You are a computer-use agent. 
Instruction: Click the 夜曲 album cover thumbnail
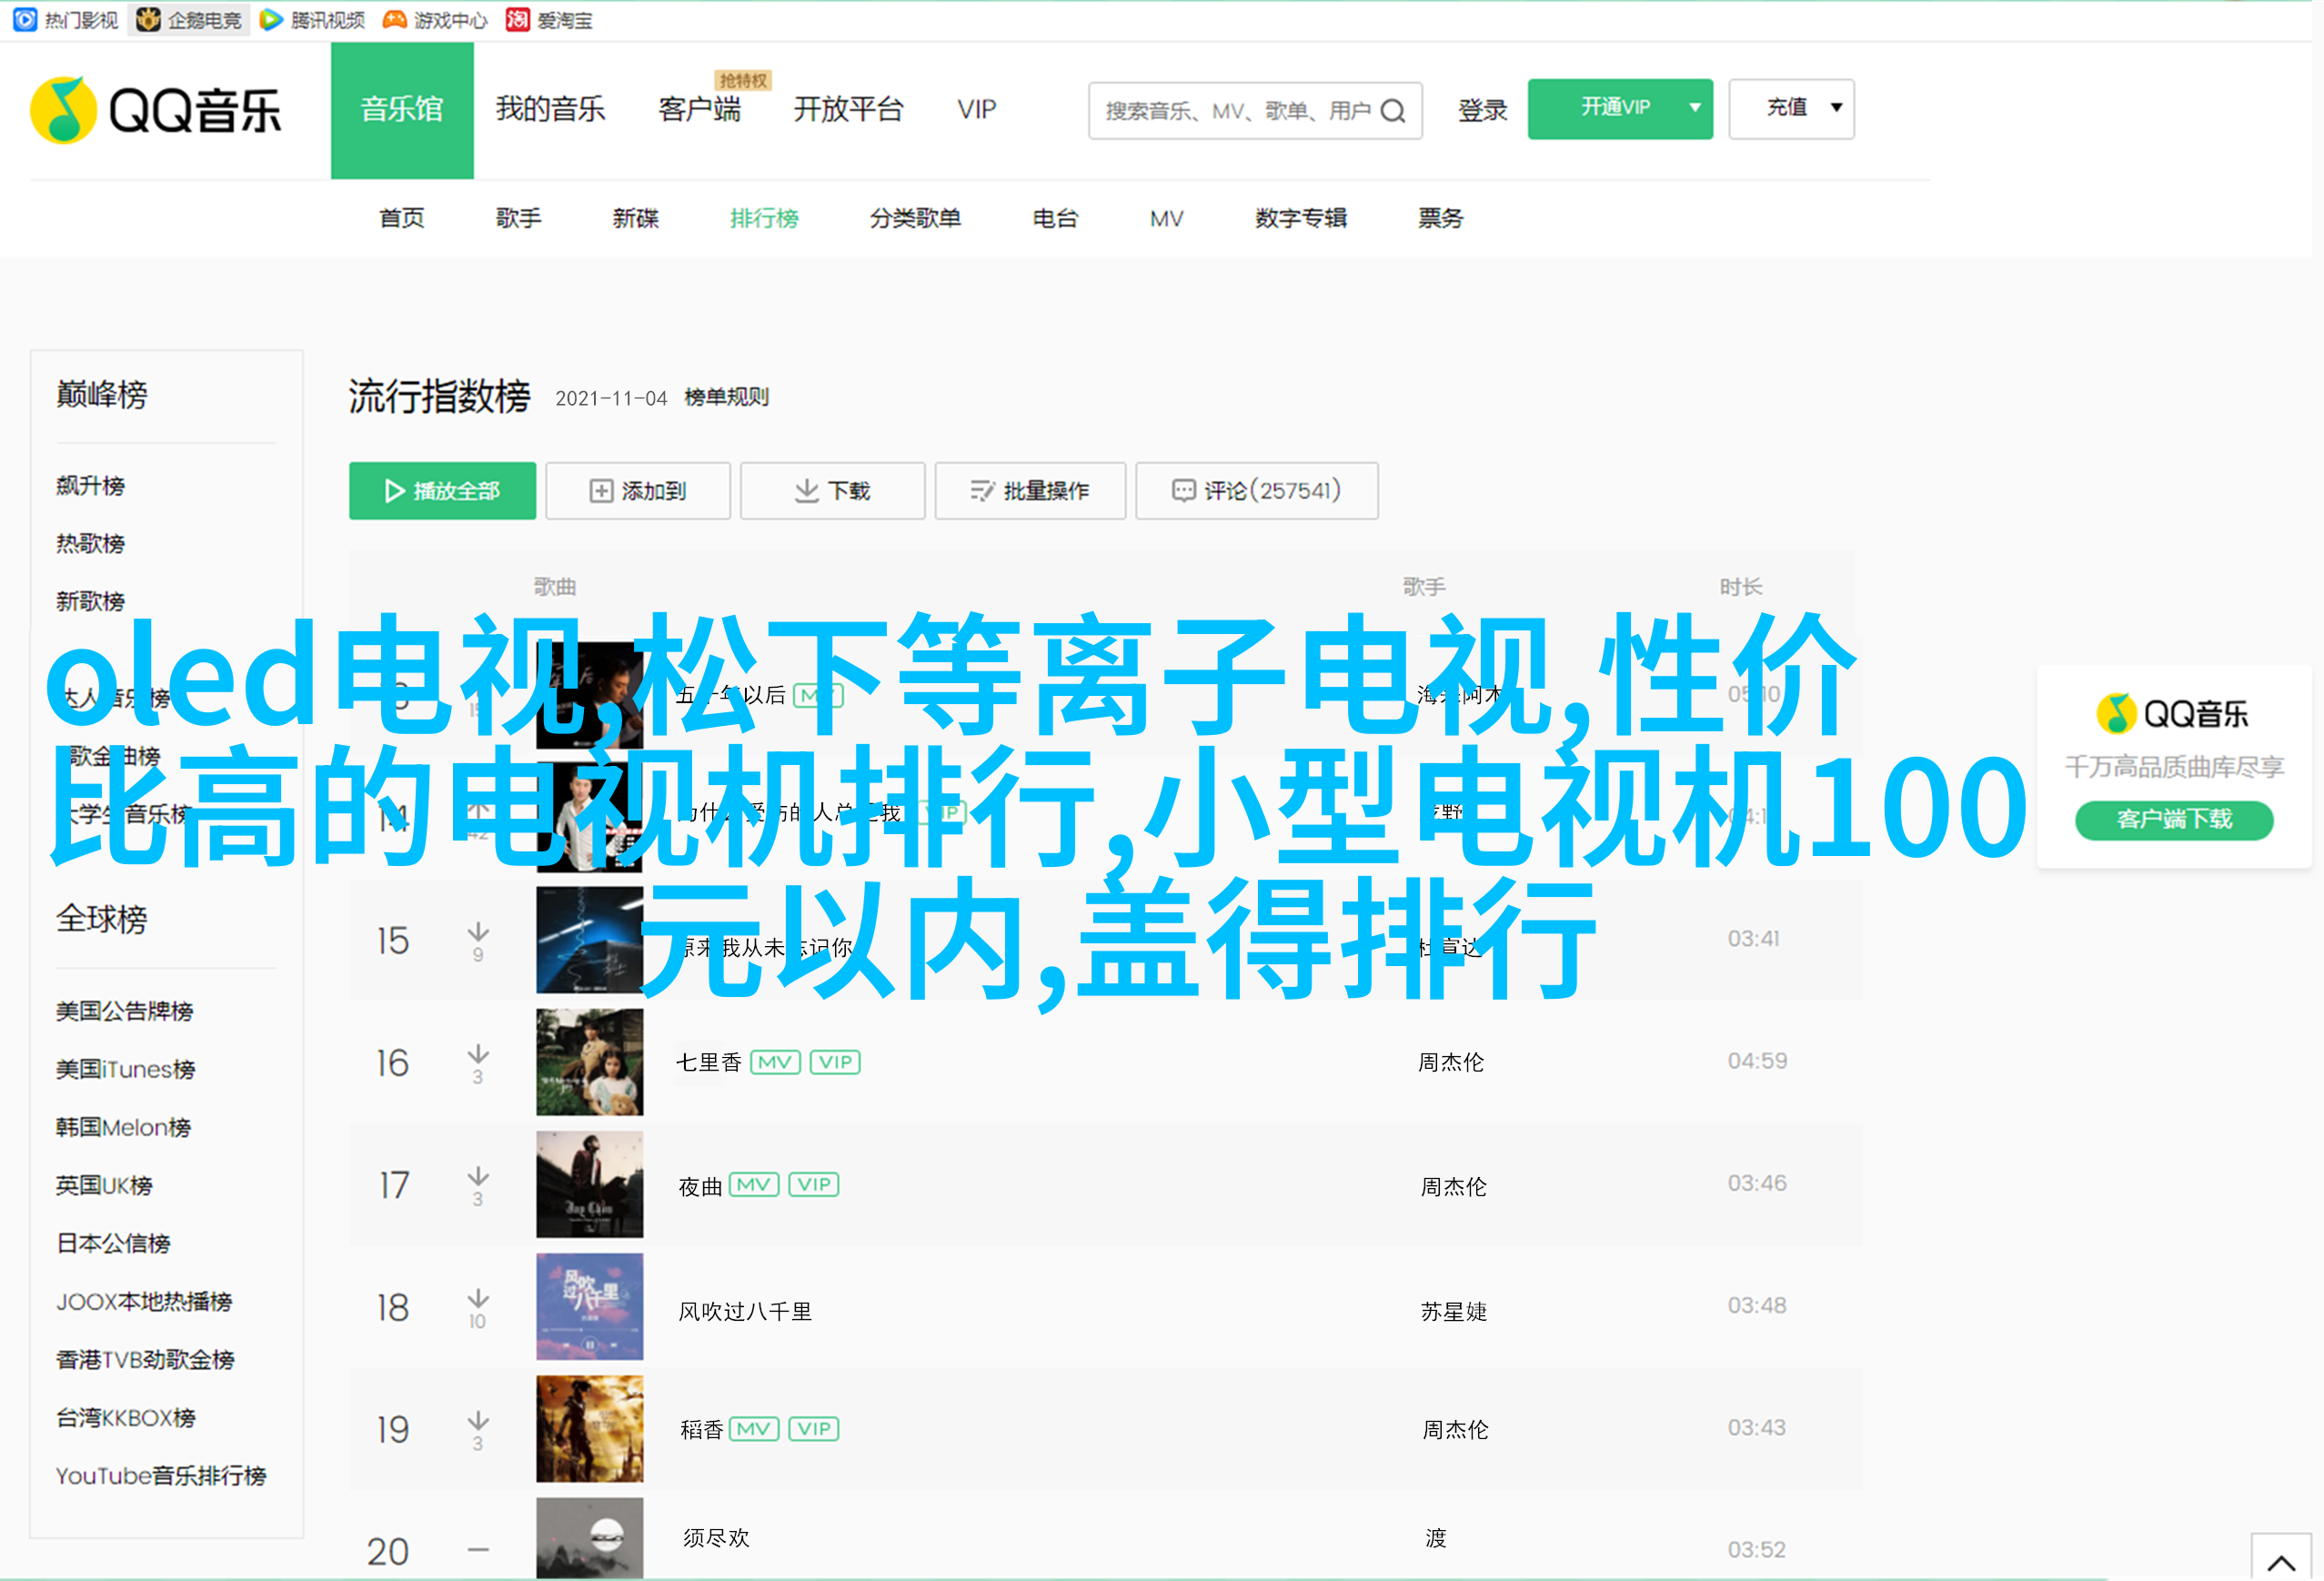pyautogui.click(x=590, y=1185)
